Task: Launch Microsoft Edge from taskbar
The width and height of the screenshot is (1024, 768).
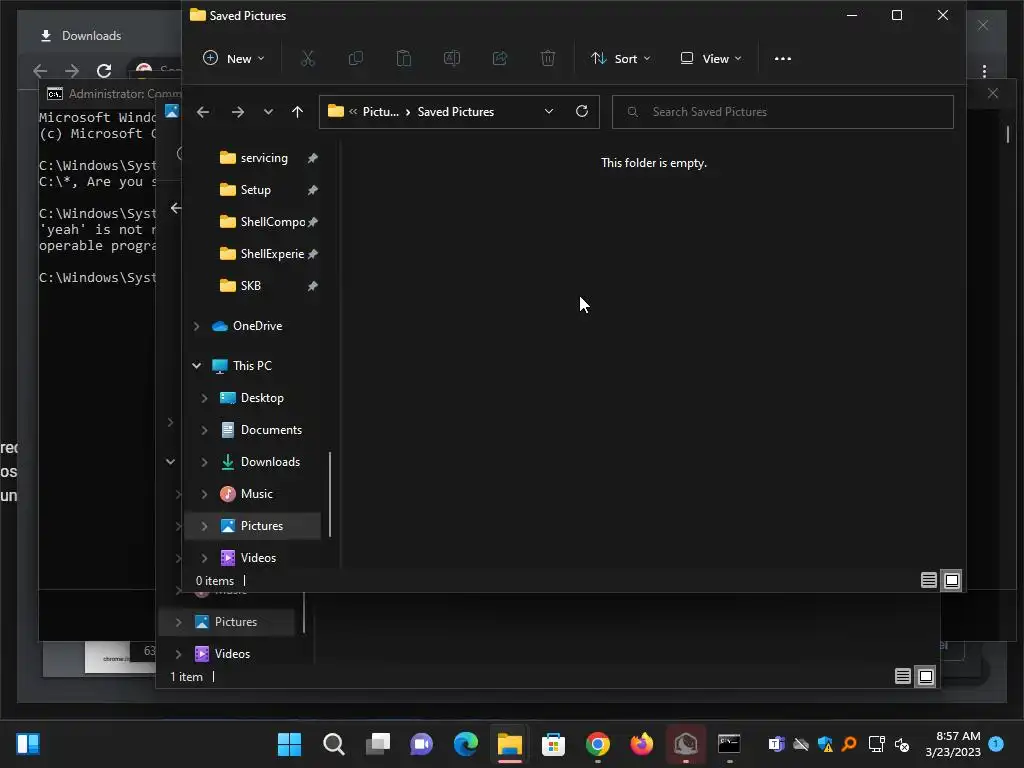Action: (466, 744)
